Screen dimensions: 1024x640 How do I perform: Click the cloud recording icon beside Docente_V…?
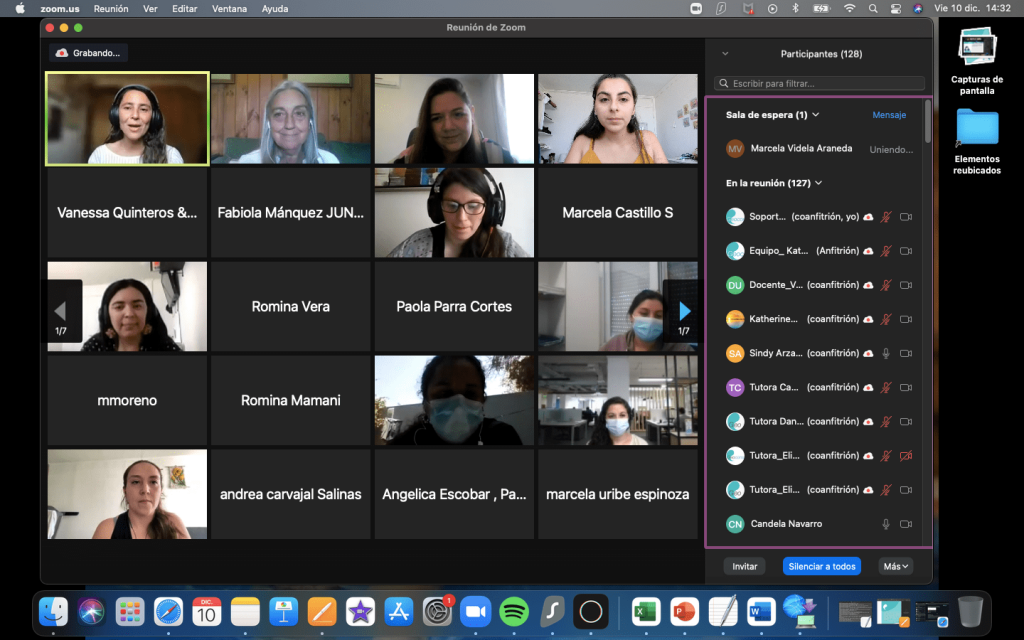point(868,285)
